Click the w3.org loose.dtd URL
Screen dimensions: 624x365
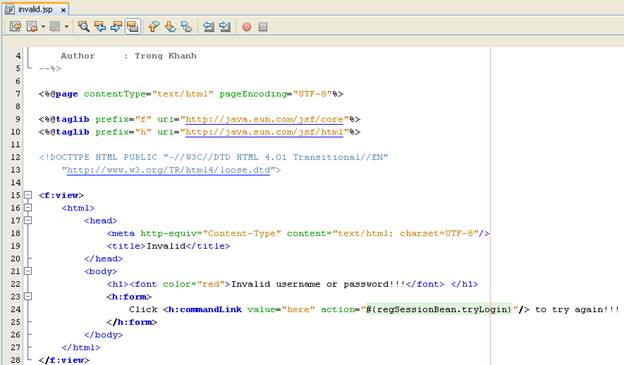click(x=169, y=170)
